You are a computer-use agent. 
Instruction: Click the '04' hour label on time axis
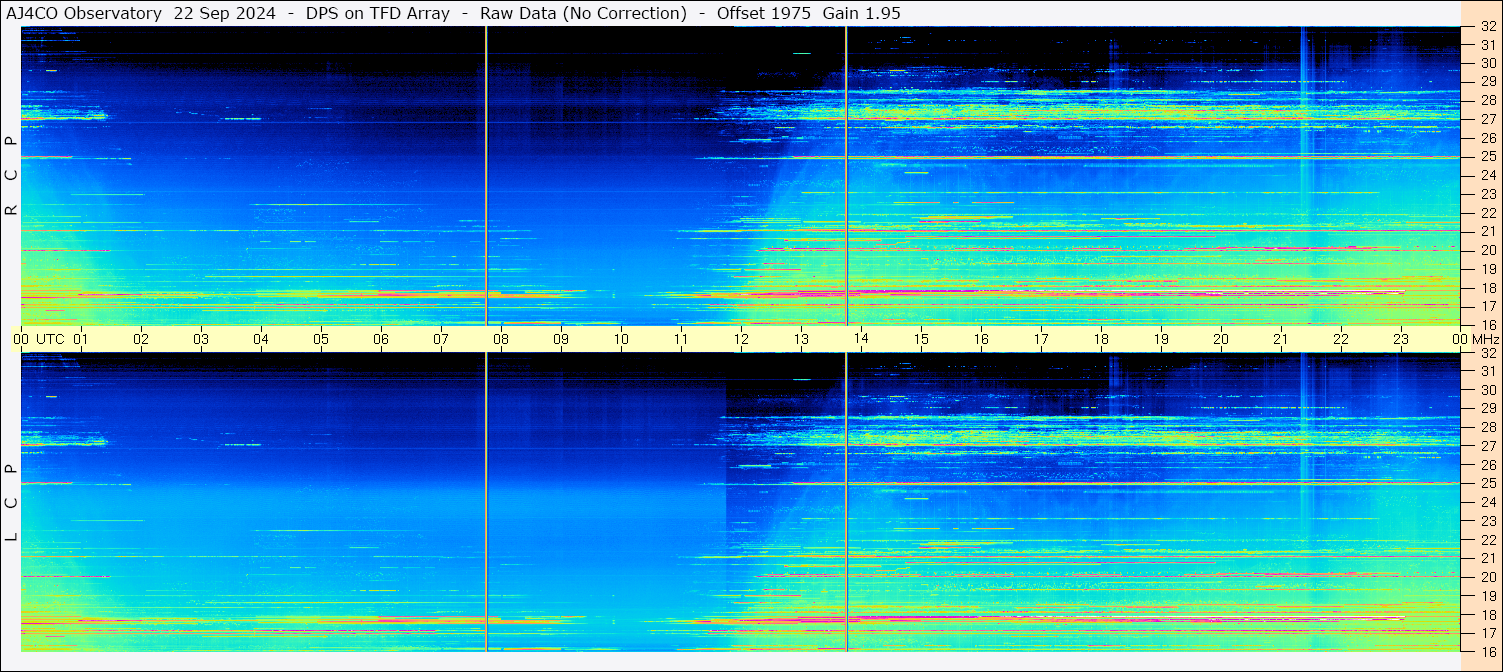coord(261,339)
